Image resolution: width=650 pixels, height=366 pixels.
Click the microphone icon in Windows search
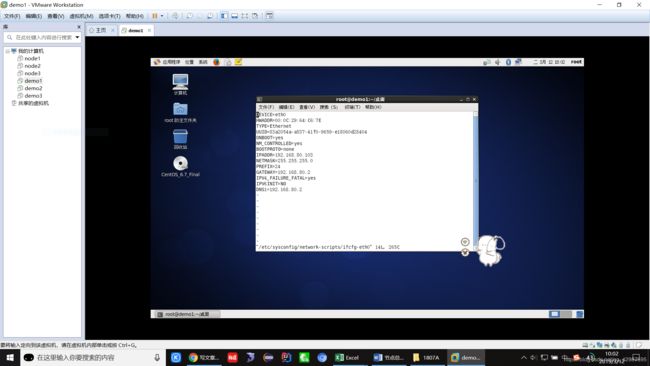tap(157, 357)
